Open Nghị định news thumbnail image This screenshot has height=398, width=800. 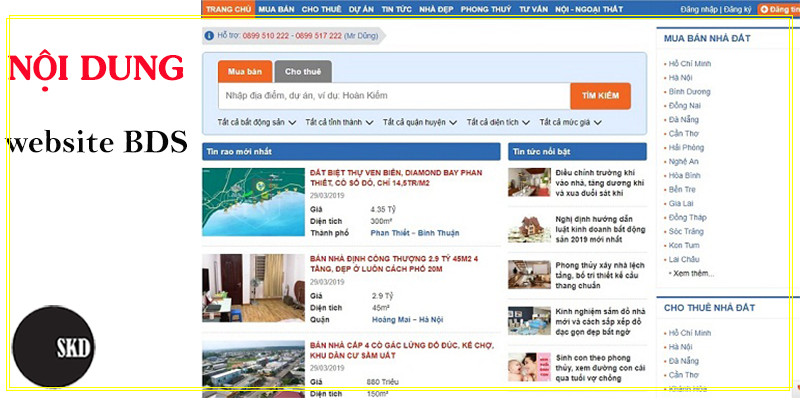tap(529, 229)
